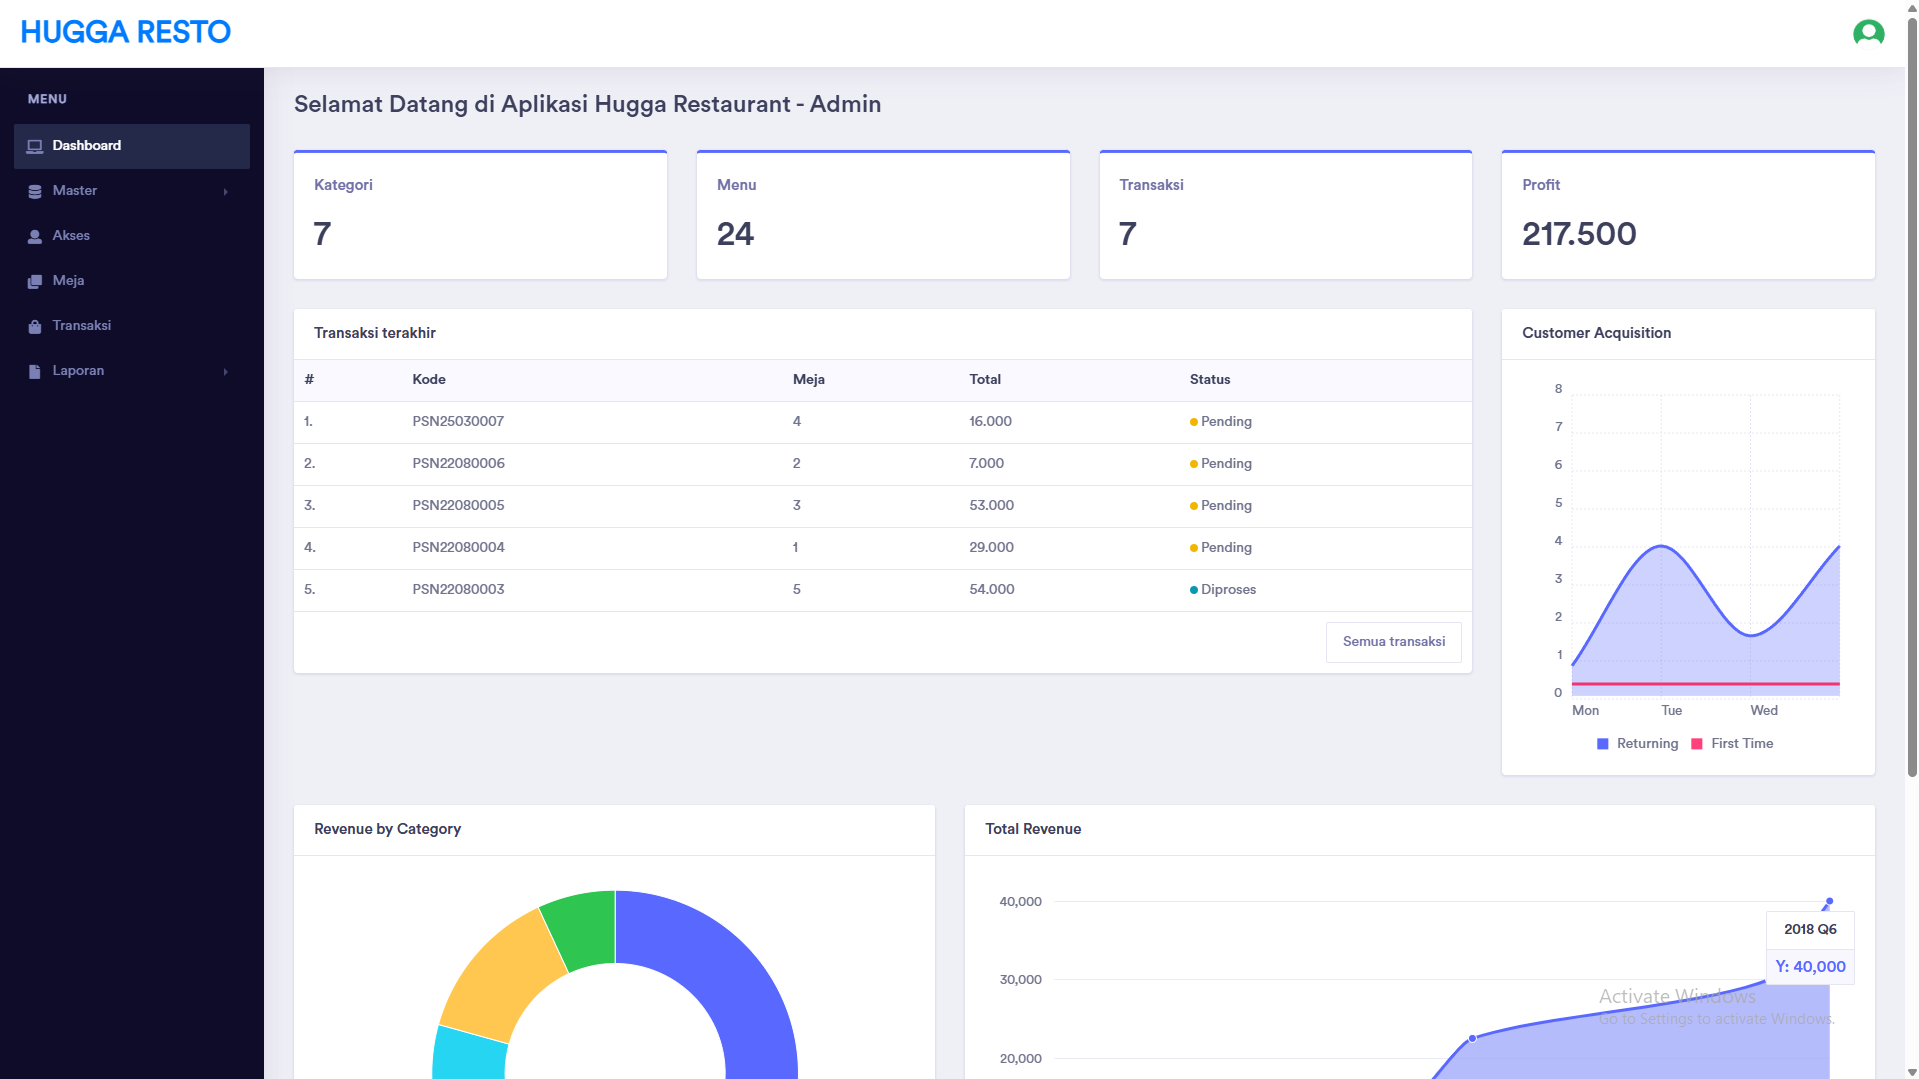Click the Master database icon

35,191
